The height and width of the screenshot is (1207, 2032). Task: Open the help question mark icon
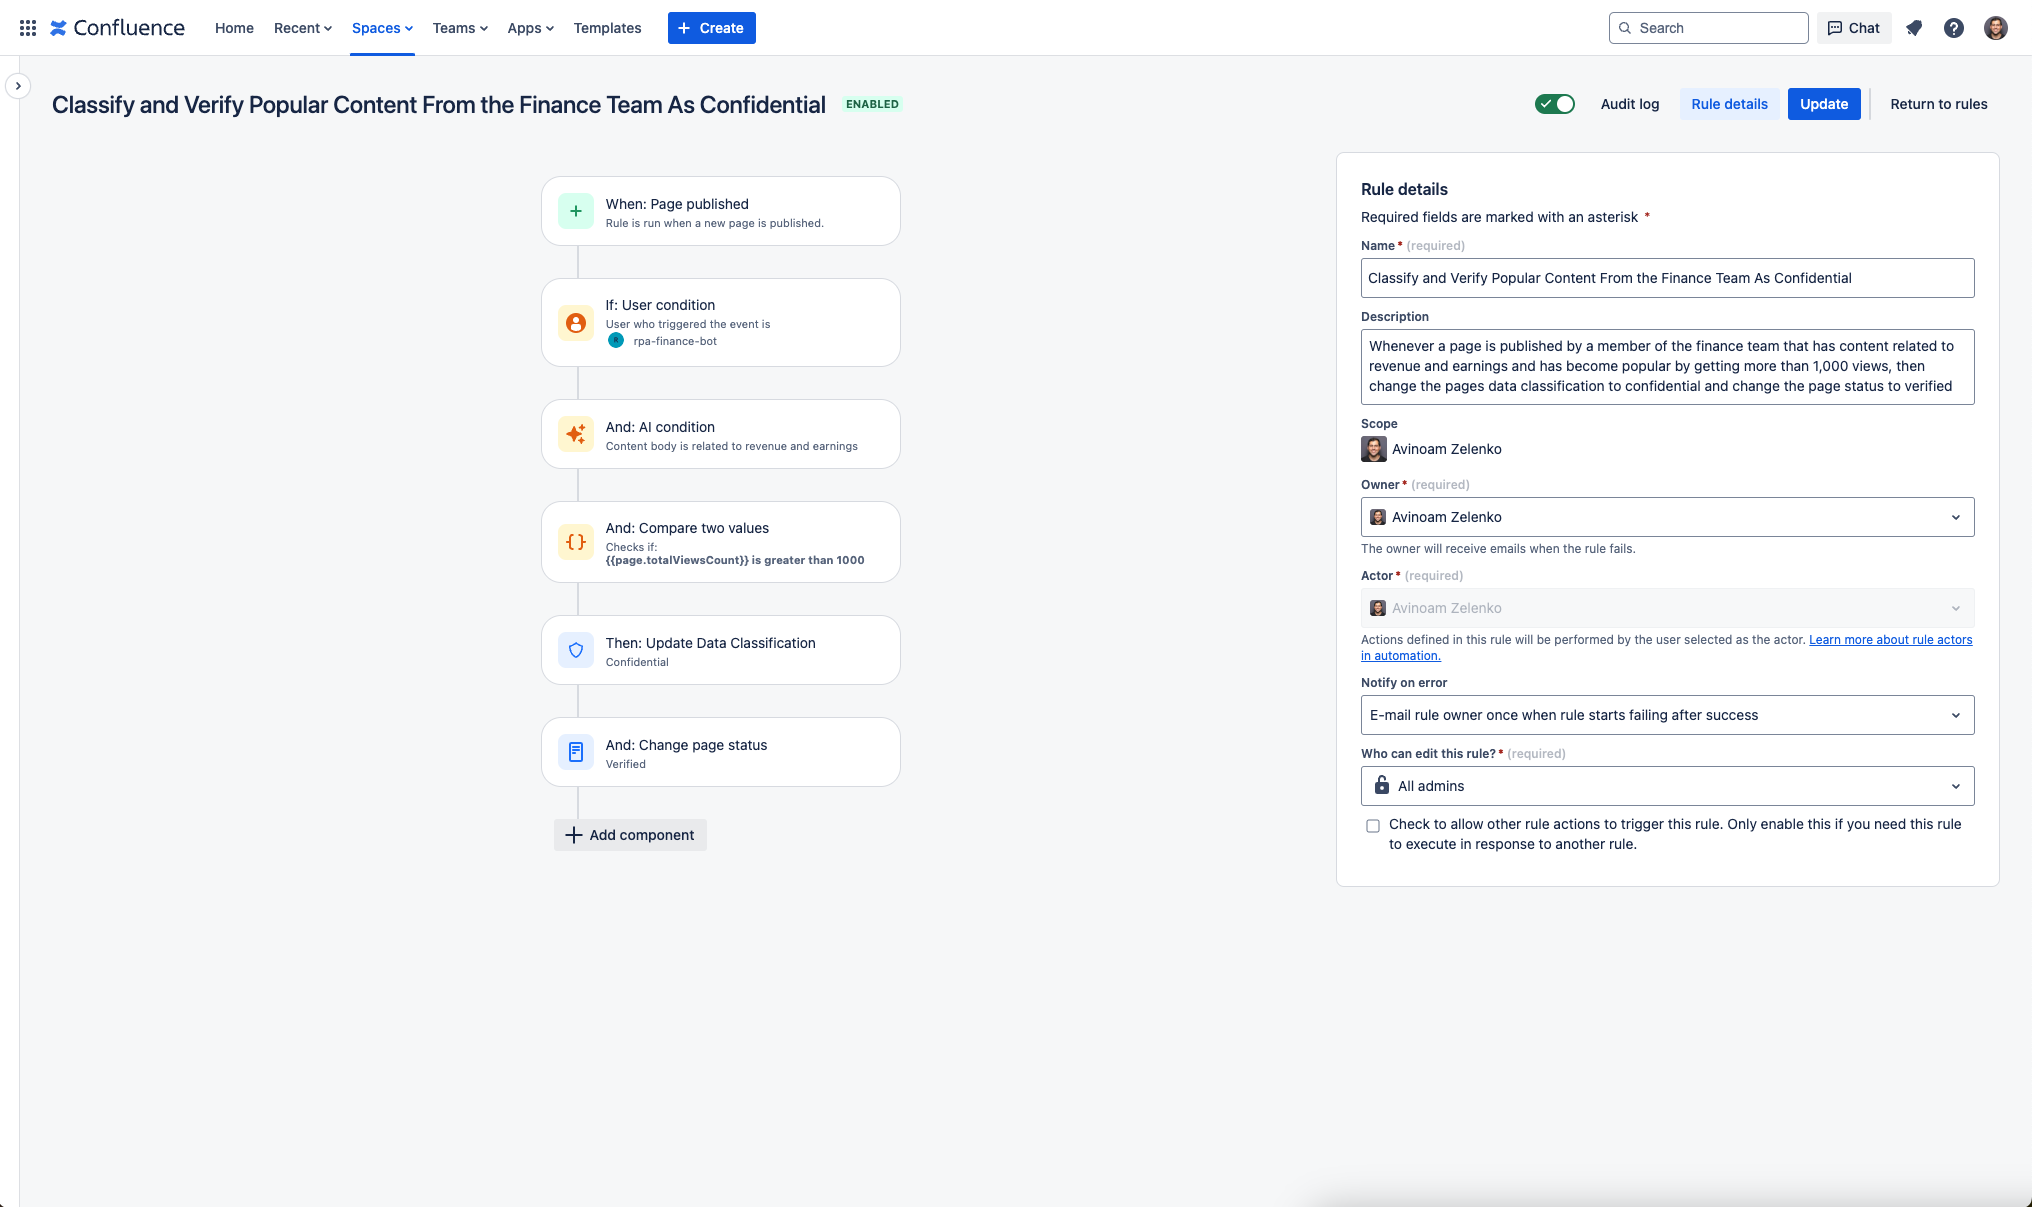pos(1954,27)
